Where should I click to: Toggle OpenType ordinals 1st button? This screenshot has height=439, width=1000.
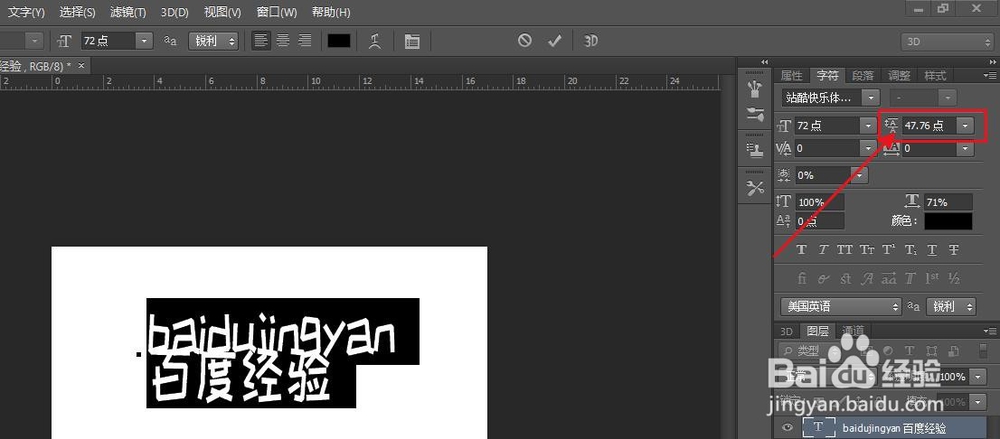click(932, 279)
